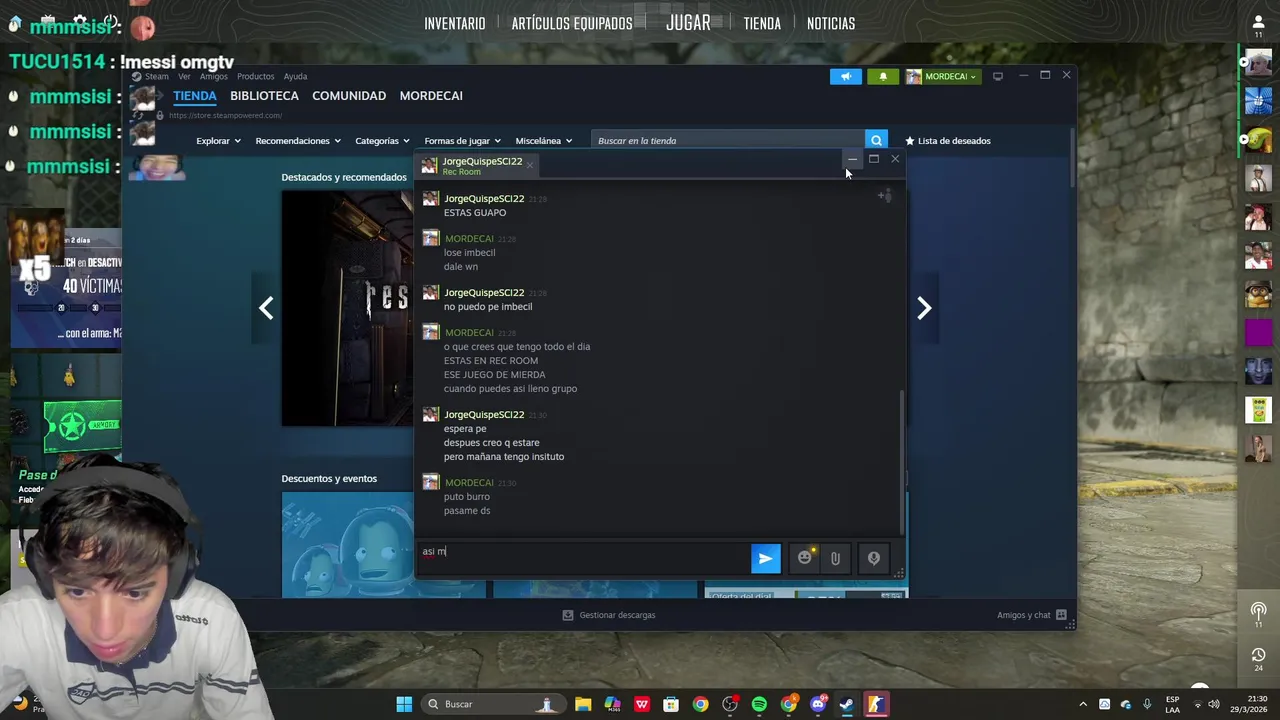Image resolution: width=1280 pixels, height=720 pixels.
Task: Open the emoji picker in chat
Action: pyautogui.click(x=805, y=558)
